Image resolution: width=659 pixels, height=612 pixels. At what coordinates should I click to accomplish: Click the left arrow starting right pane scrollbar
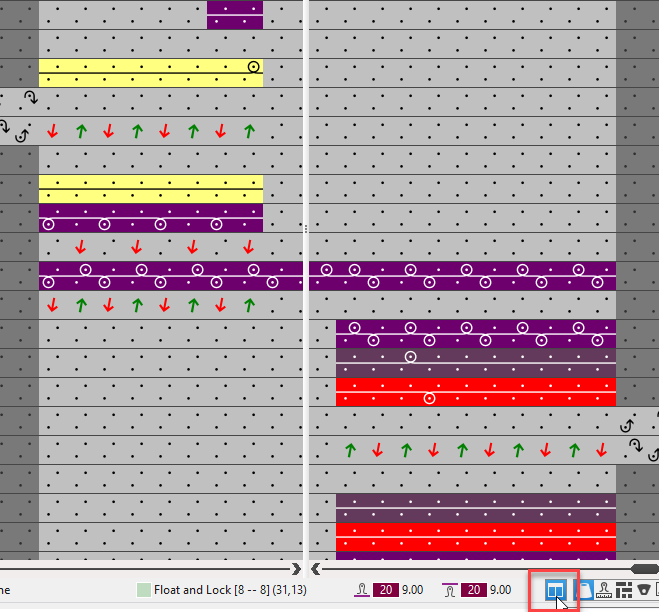[x=316, y=569]
